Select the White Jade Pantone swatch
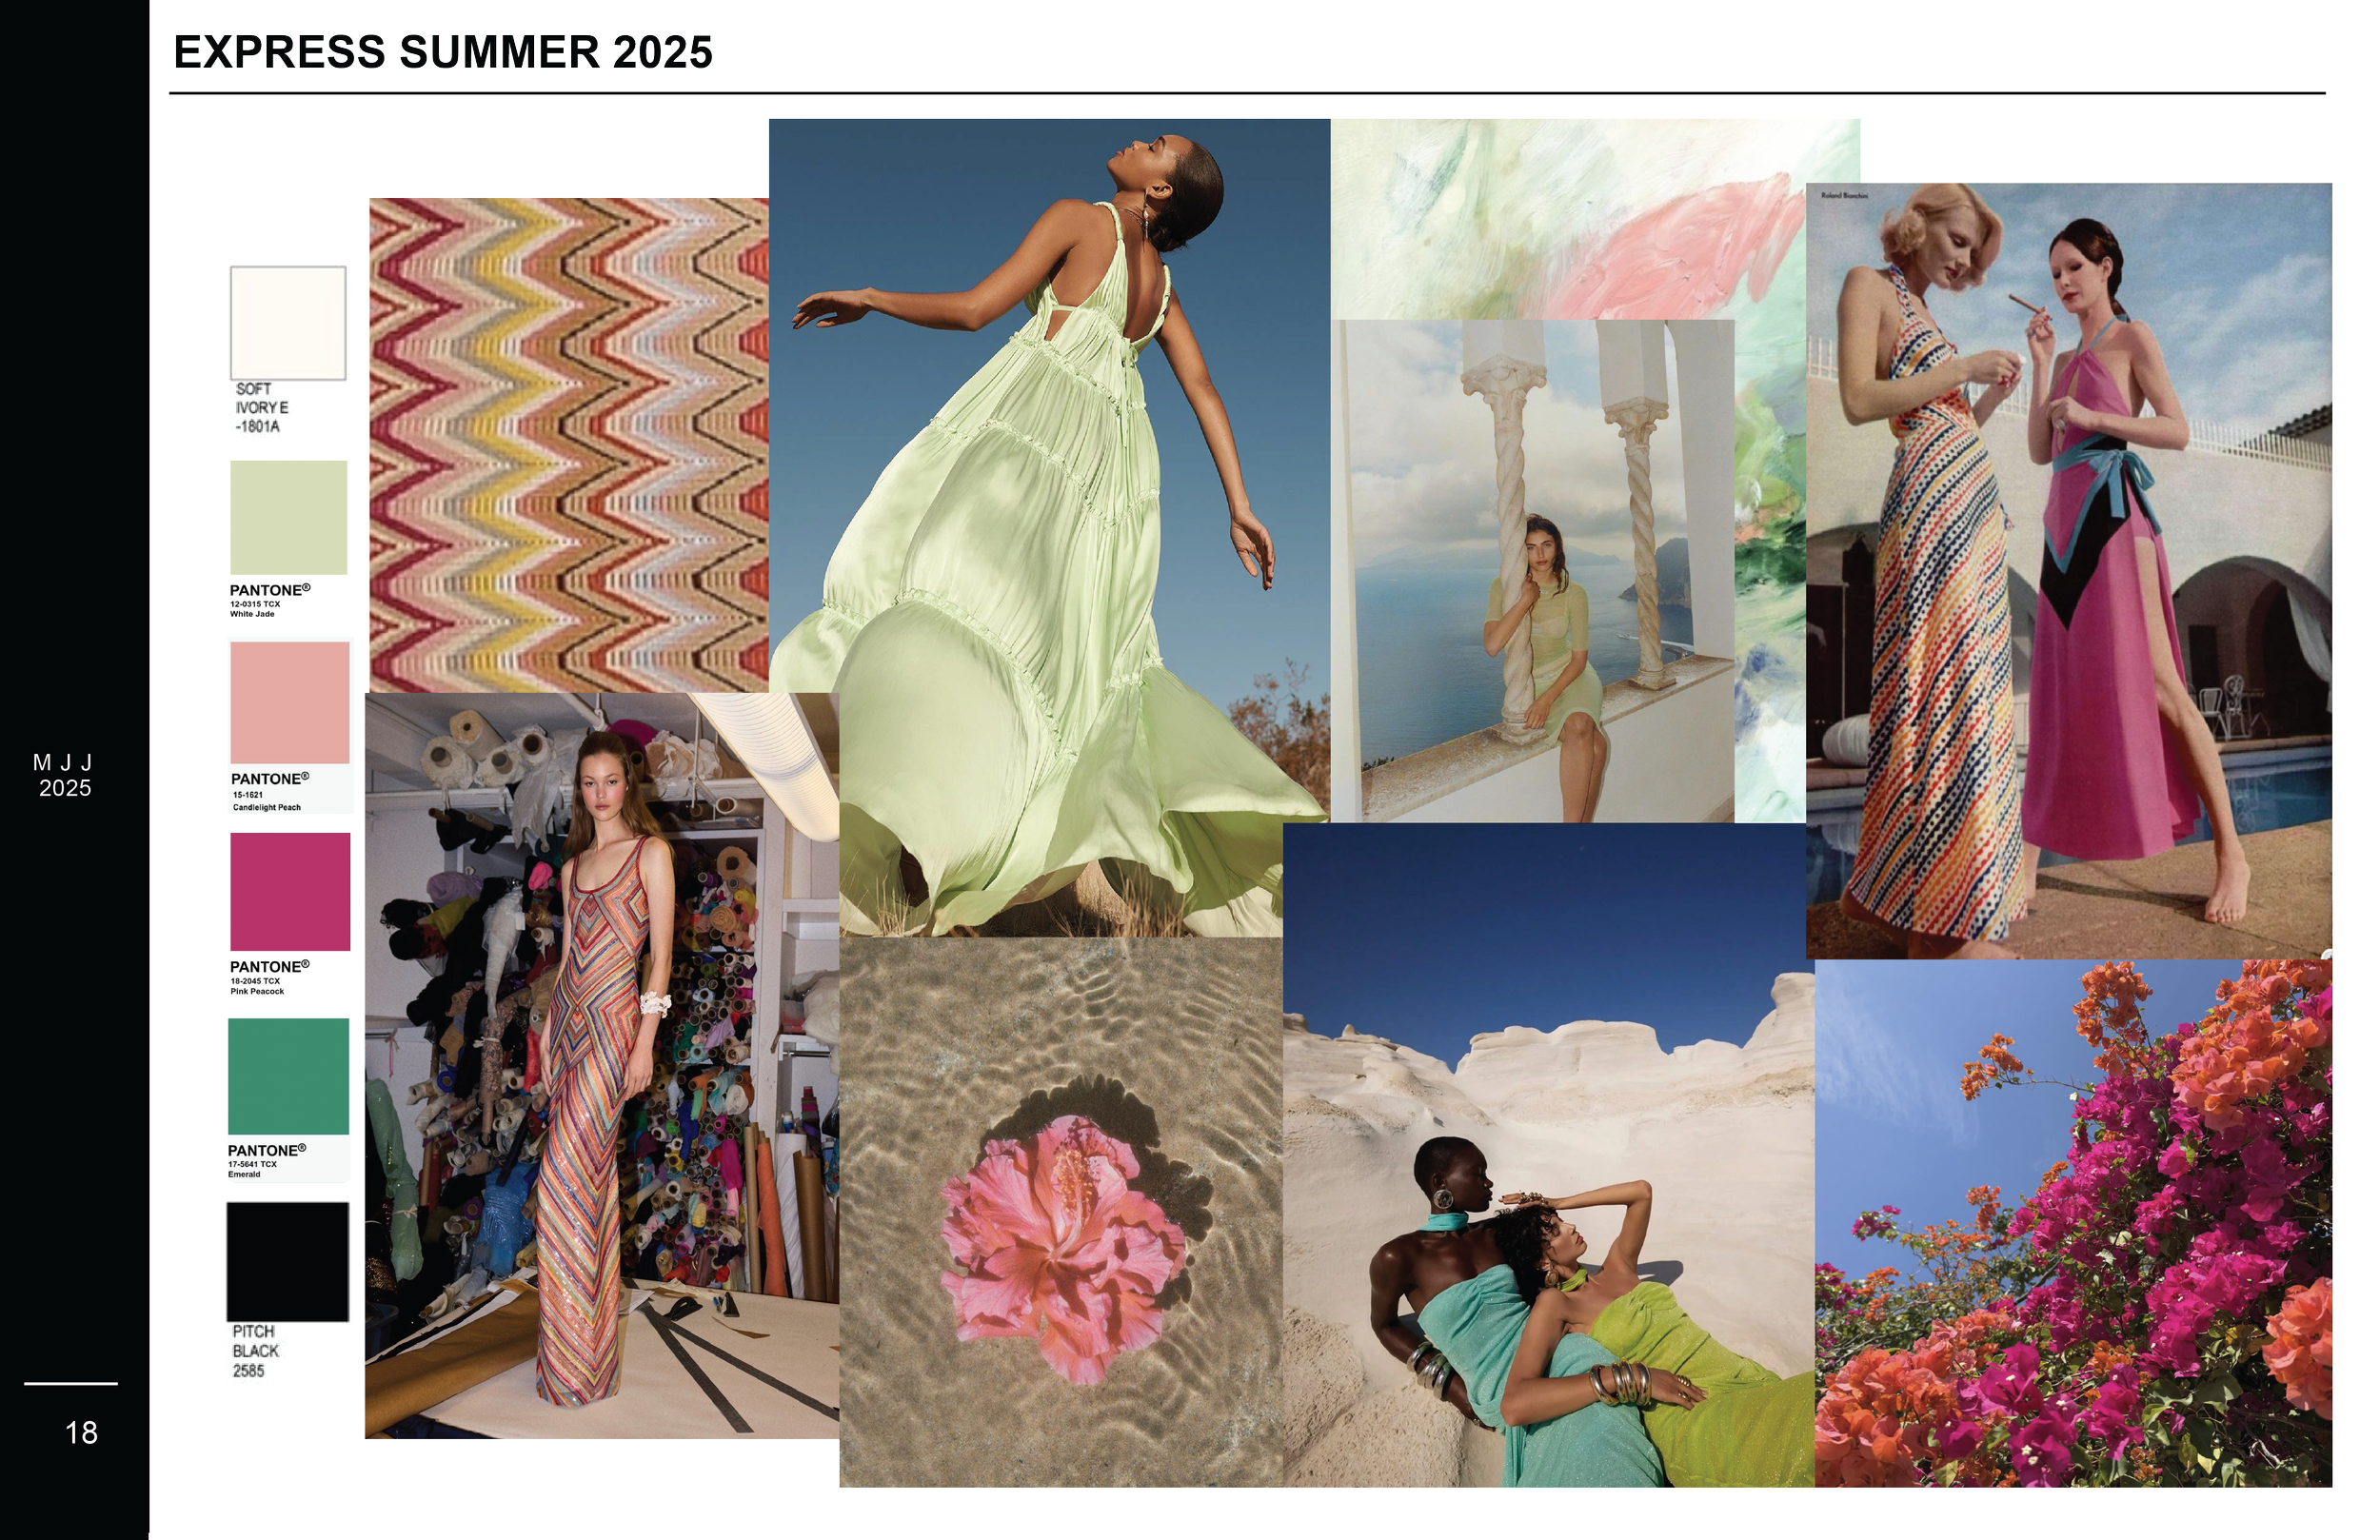This screenshot has height=1540, width=2380. click(289, 517)
